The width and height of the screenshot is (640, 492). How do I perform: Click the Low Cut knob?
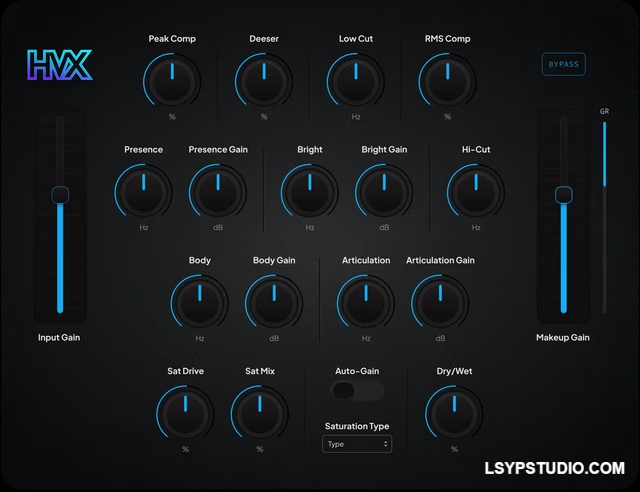(356, 81)
